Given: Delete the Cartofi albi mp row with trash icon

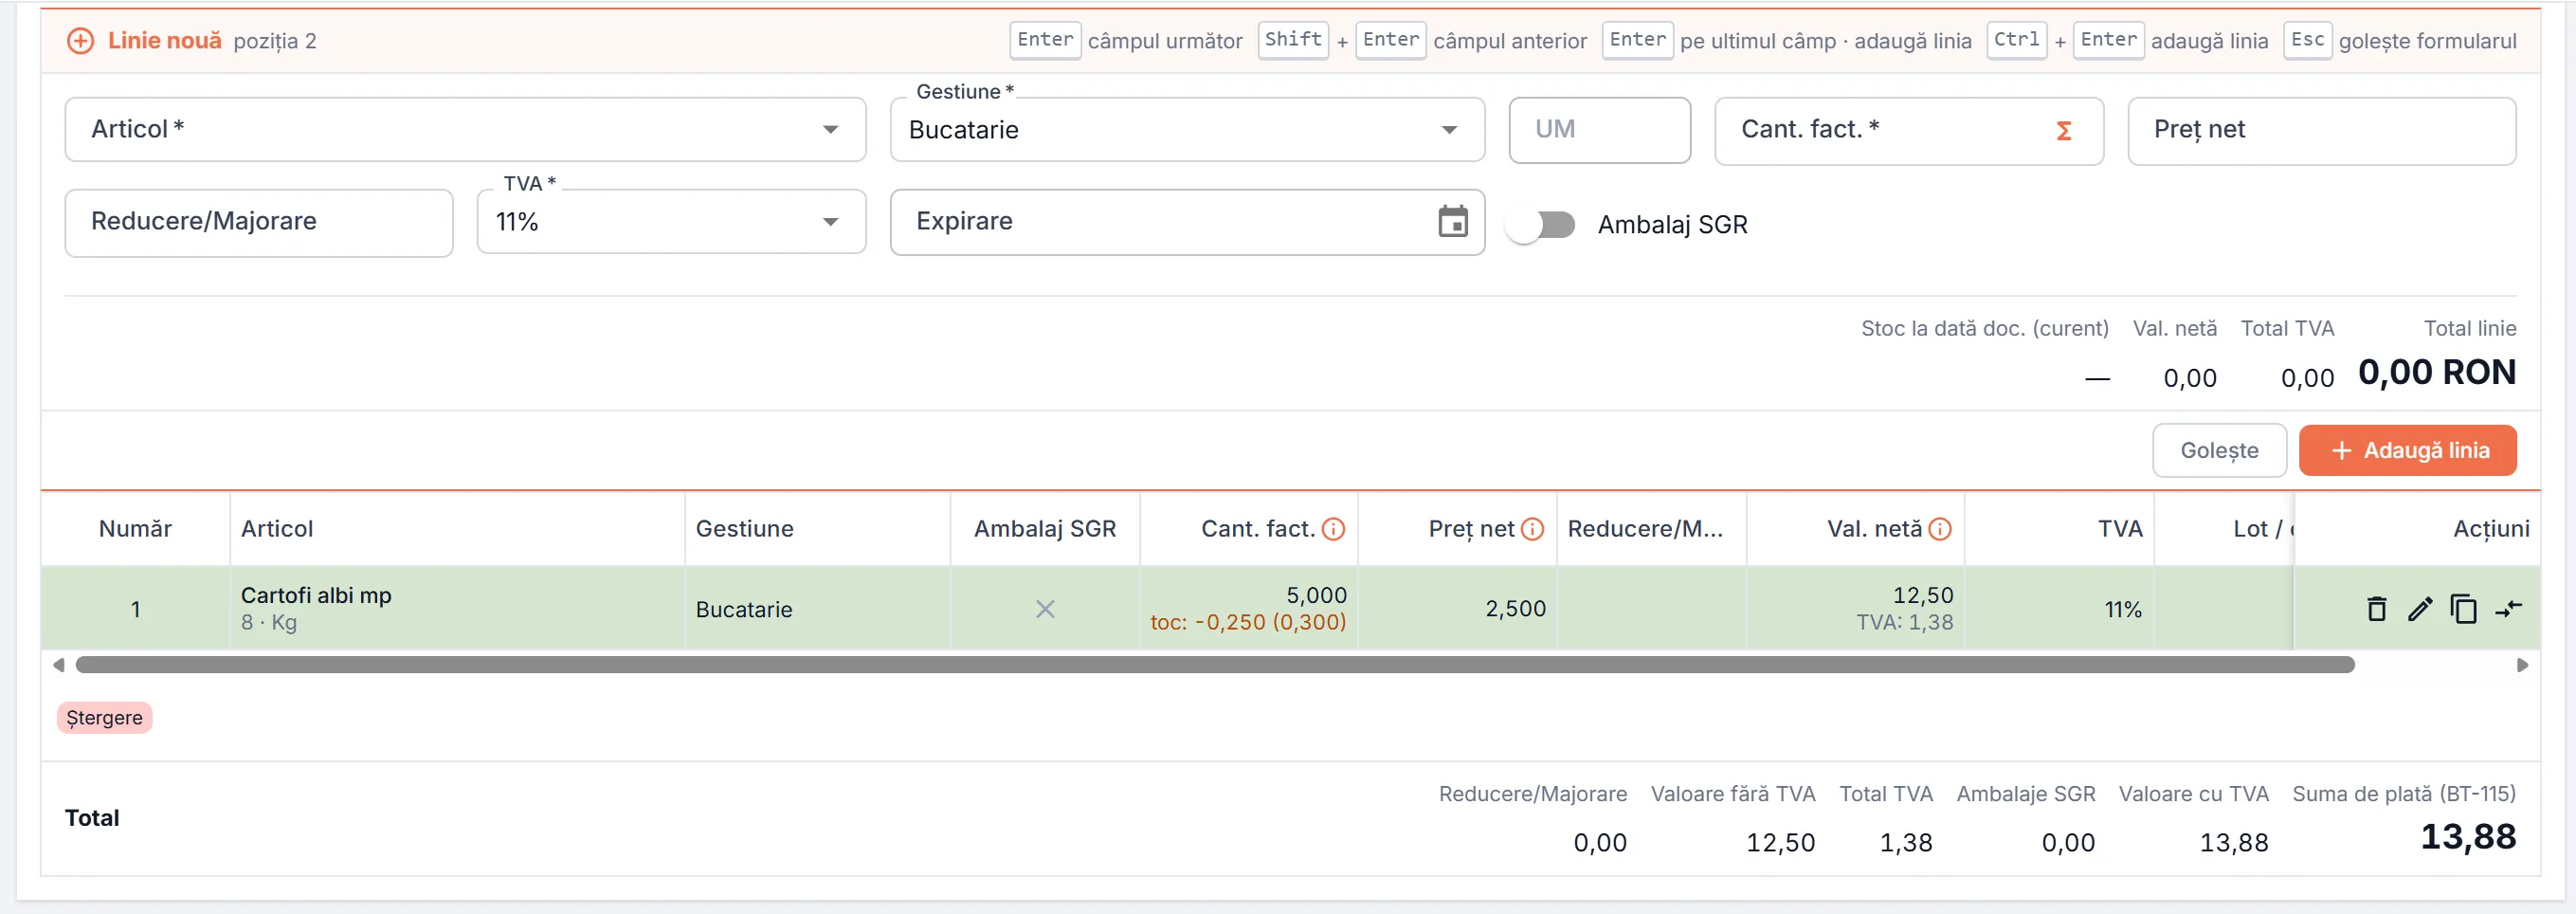Looking at the screenshot, I should click(x=2377, y=608).
